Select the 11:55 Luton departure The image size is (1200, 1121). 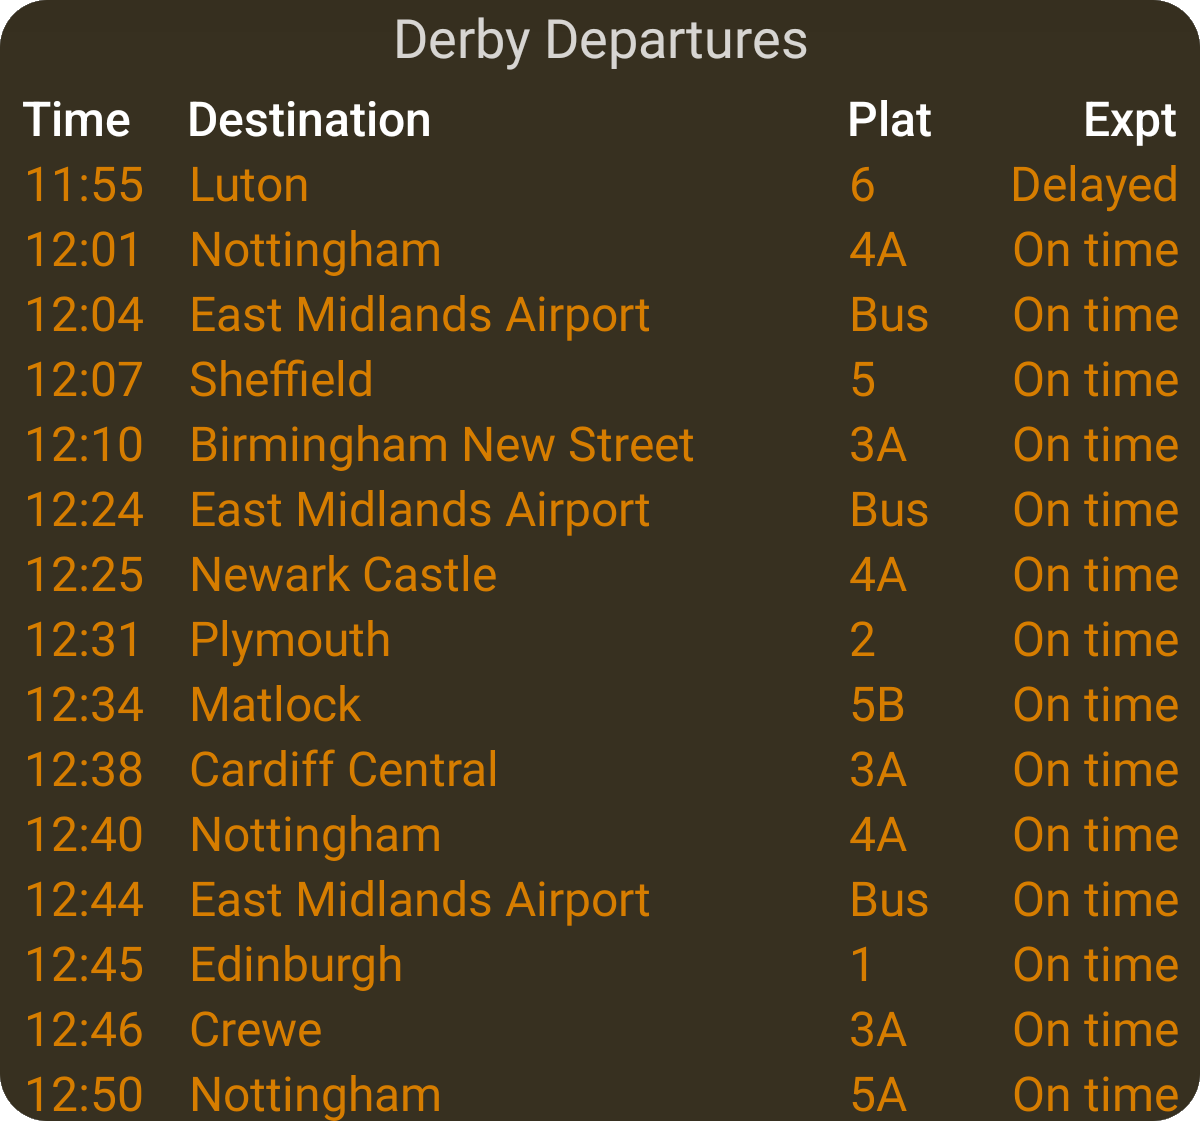(249, 186)
